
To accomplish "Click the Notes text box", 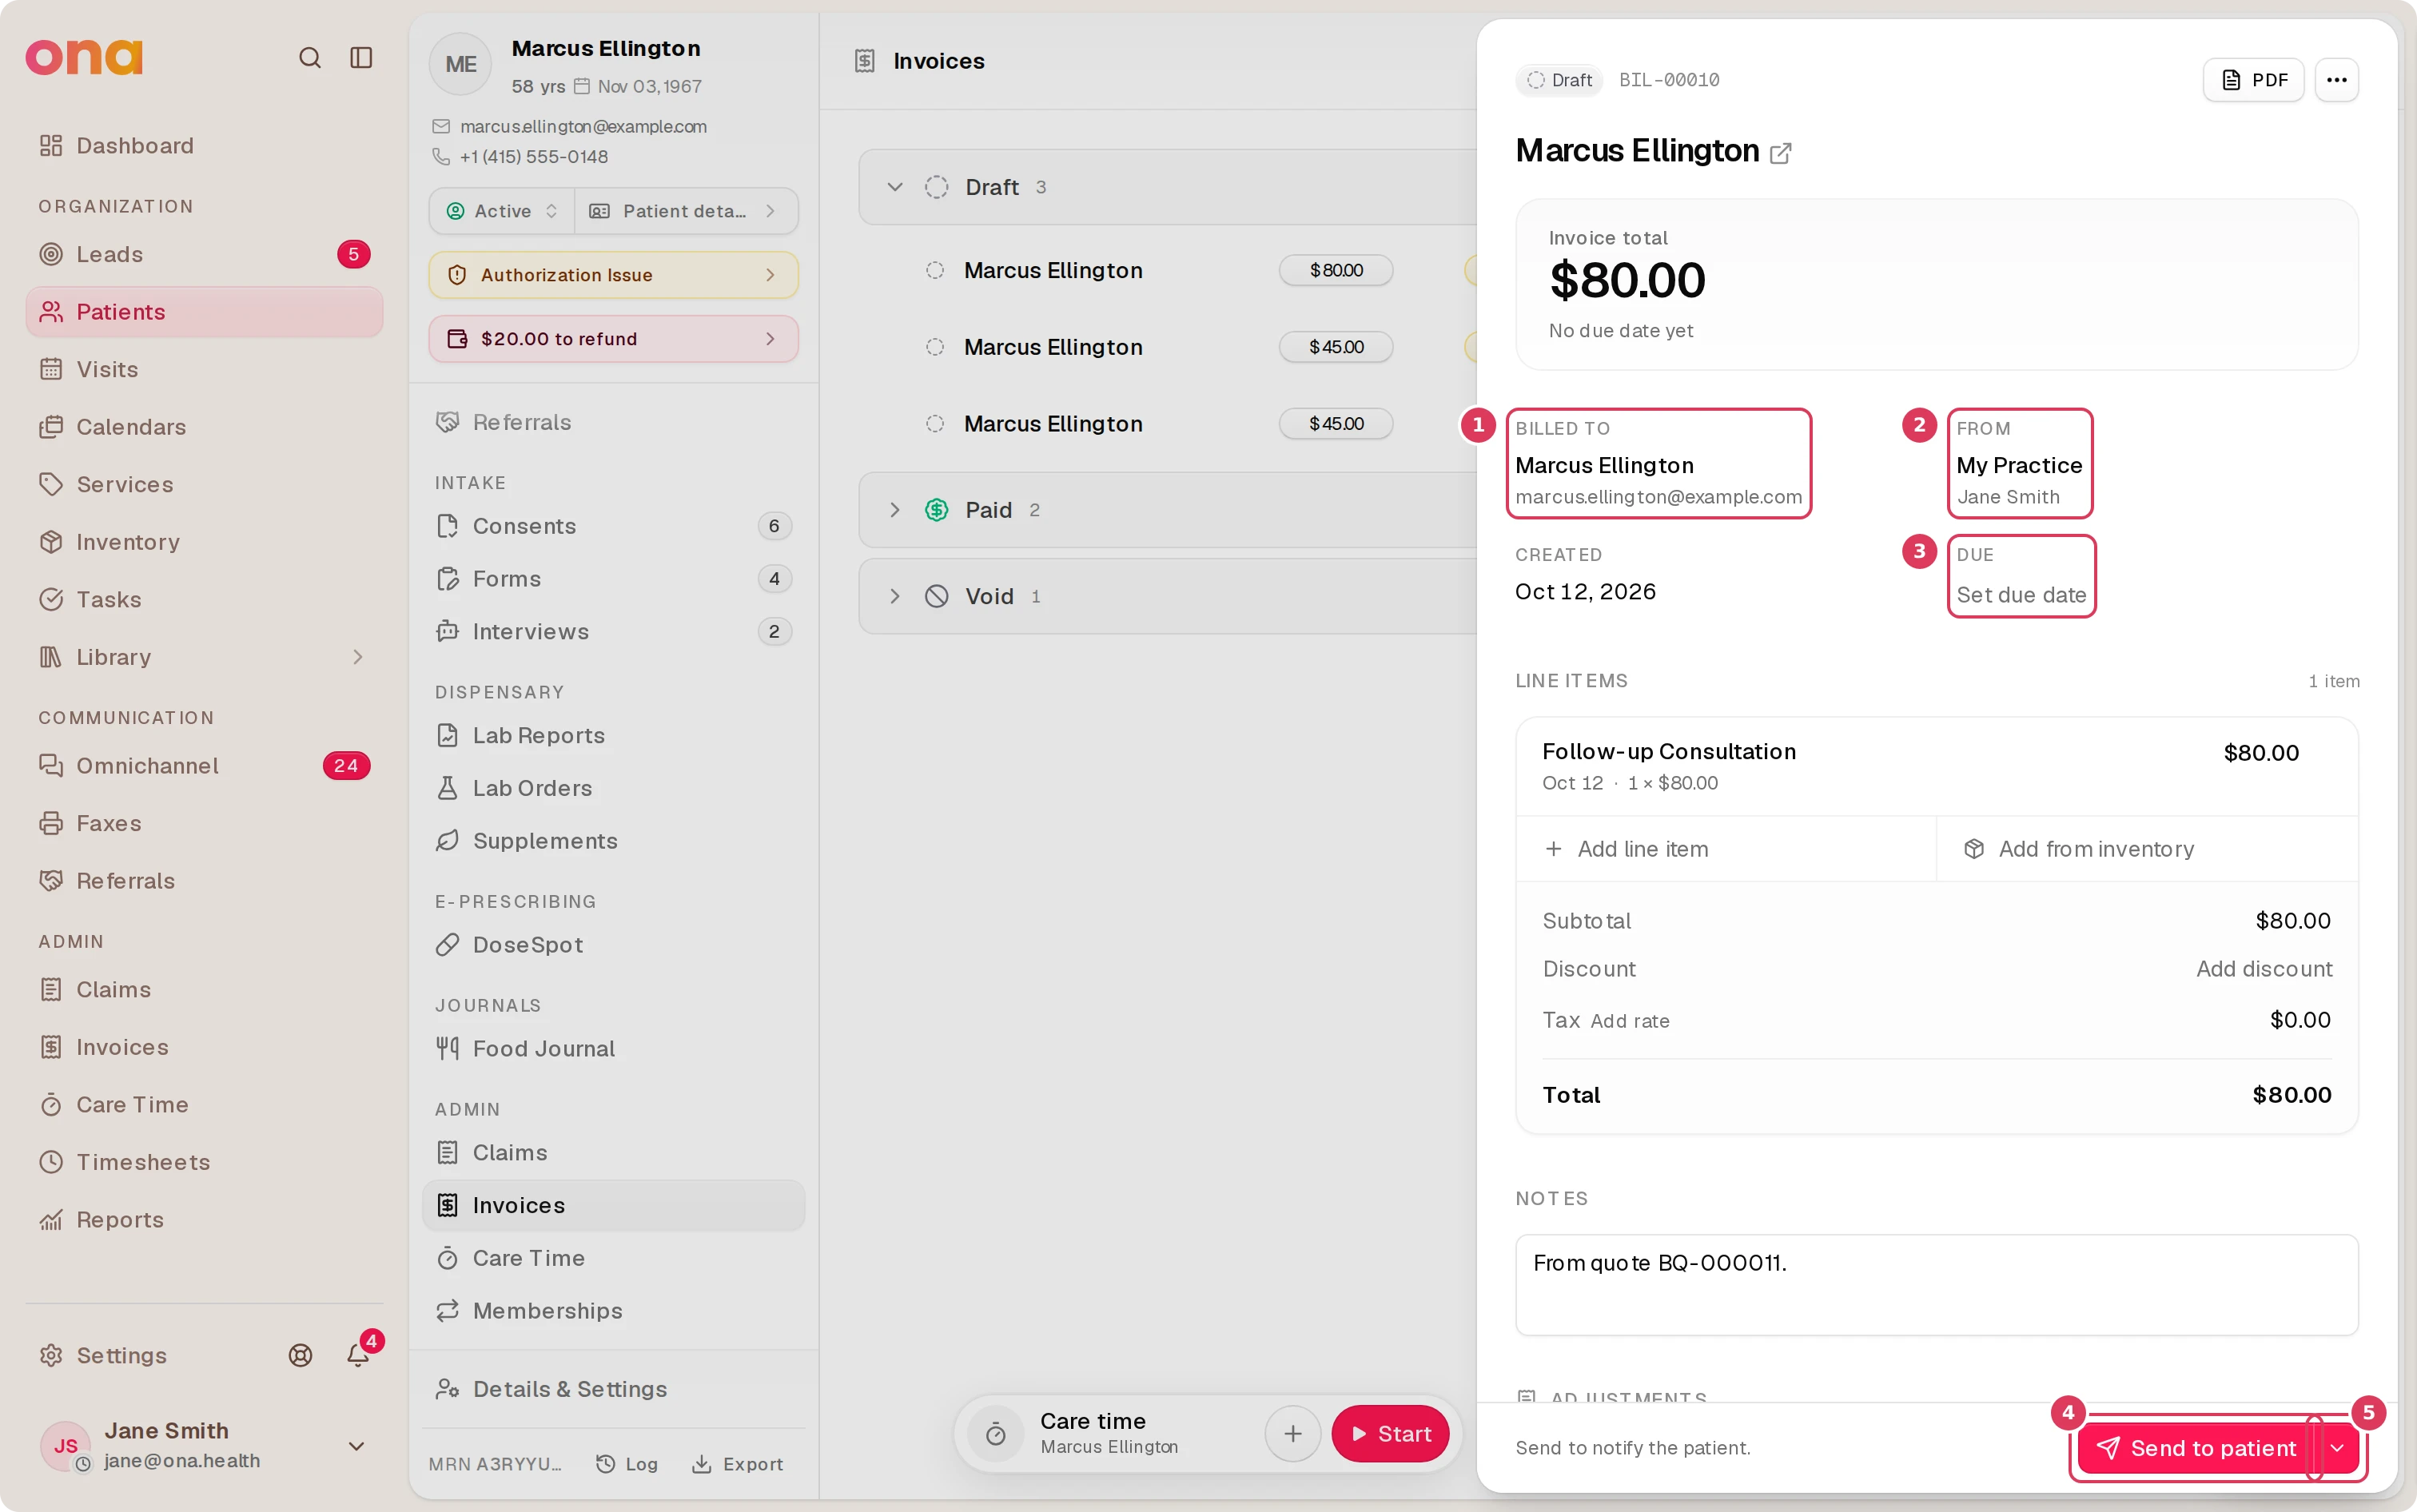I will pos(1936,1285).
